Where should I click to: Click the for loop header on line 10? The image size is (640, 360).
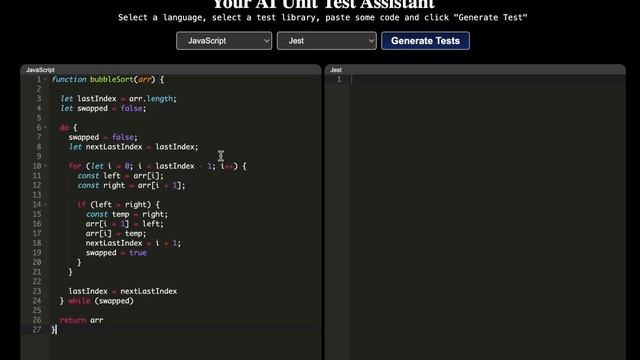[158, 166]
